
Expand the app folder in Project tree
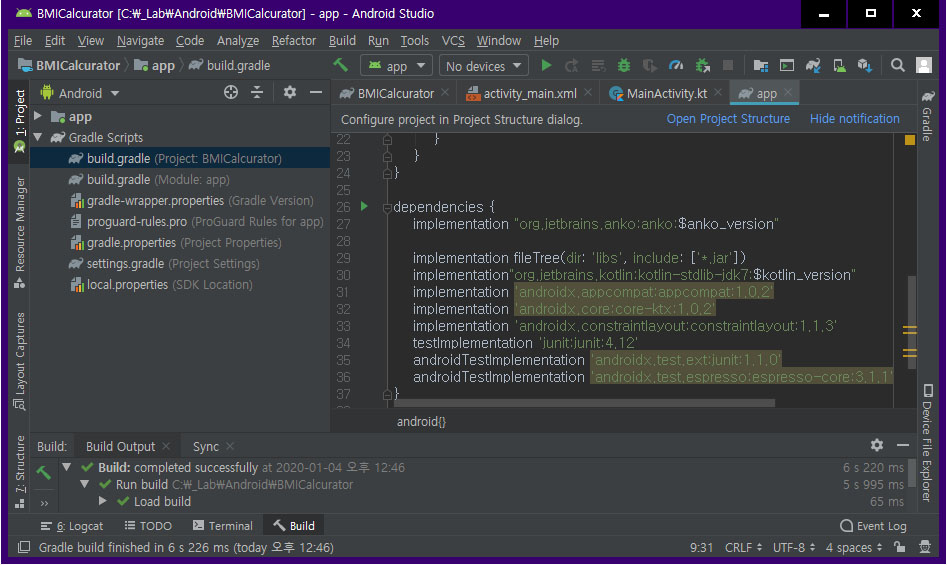pyautogui.click(x=37, y=115)
